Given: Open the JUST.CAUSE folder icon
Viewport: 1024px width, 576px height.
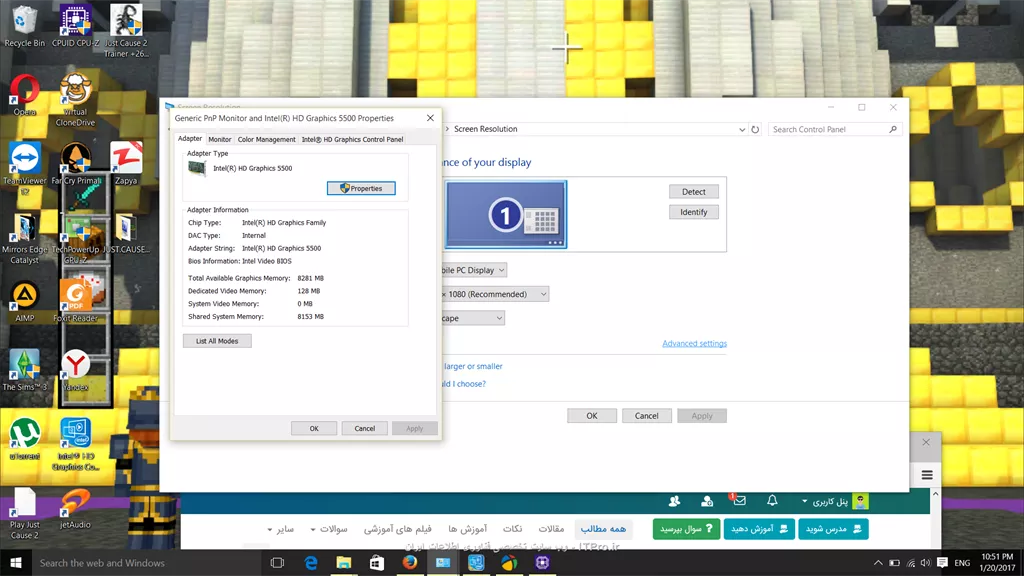Looking at the screenshot, I should pyautogui.click(x=126, y=233).
